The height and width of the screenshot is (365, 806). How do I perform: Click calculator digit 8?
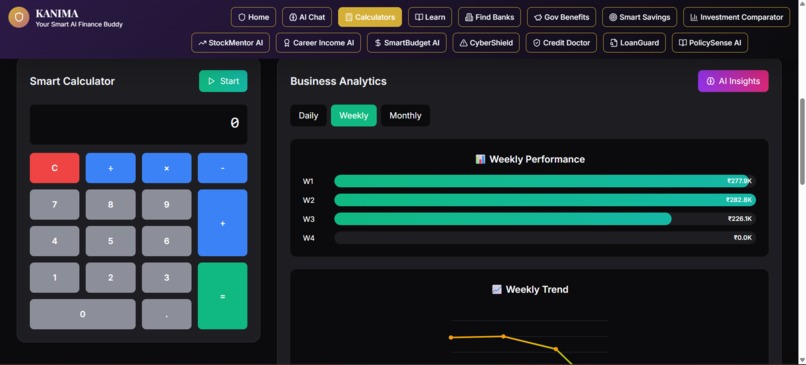111,205
